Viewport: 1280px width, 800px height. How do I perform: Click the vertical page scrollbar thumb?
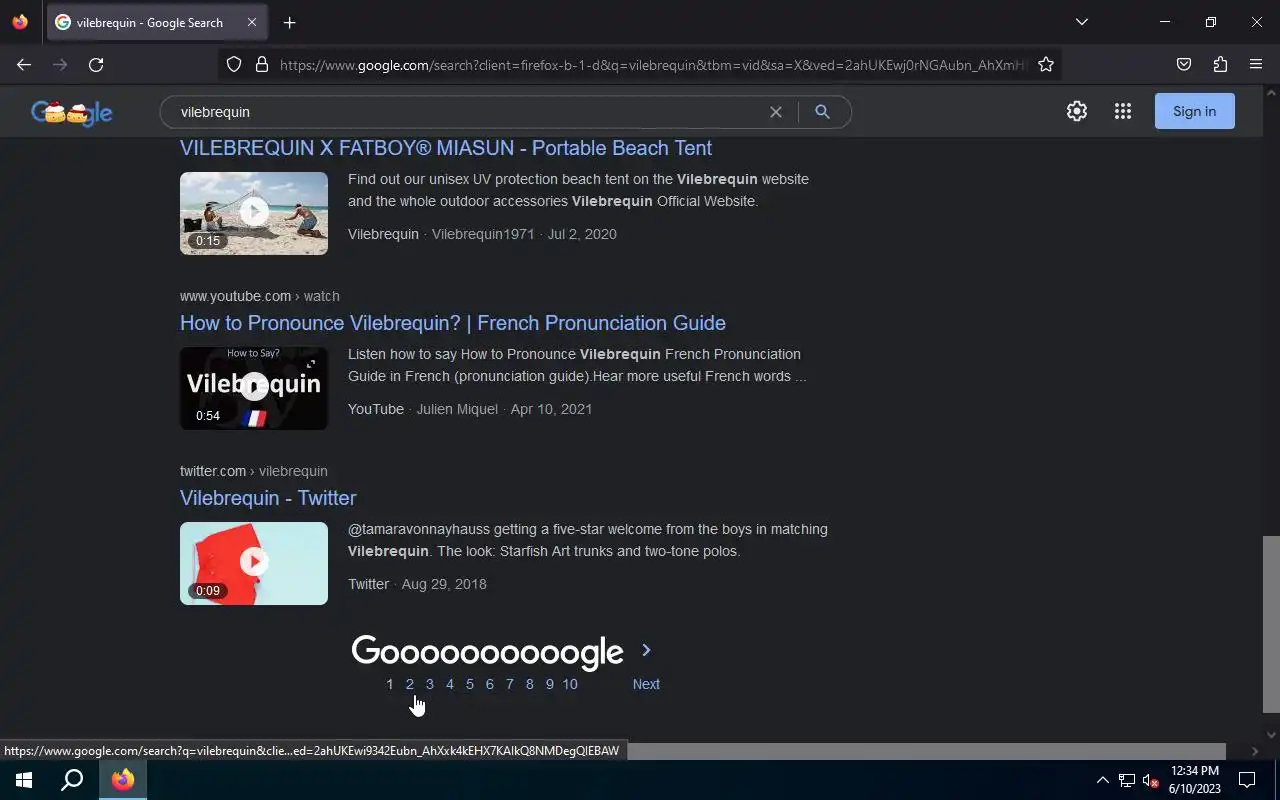(x=1271, y=624)
